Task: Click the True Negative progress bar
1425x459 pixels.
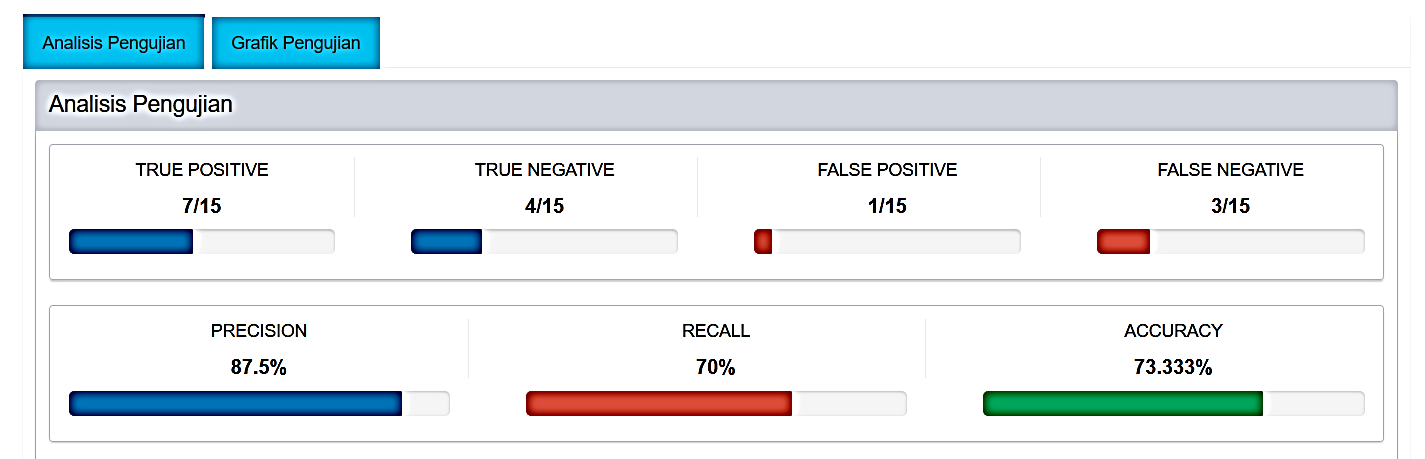Action: pos(544,242)
